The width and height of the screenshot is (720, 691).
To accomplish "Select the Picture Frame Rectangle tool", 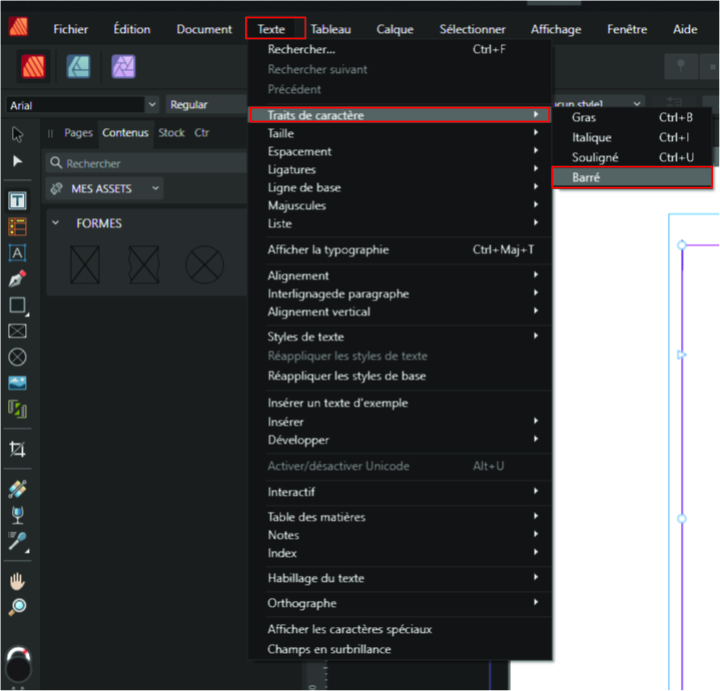I will click(17, 331).
